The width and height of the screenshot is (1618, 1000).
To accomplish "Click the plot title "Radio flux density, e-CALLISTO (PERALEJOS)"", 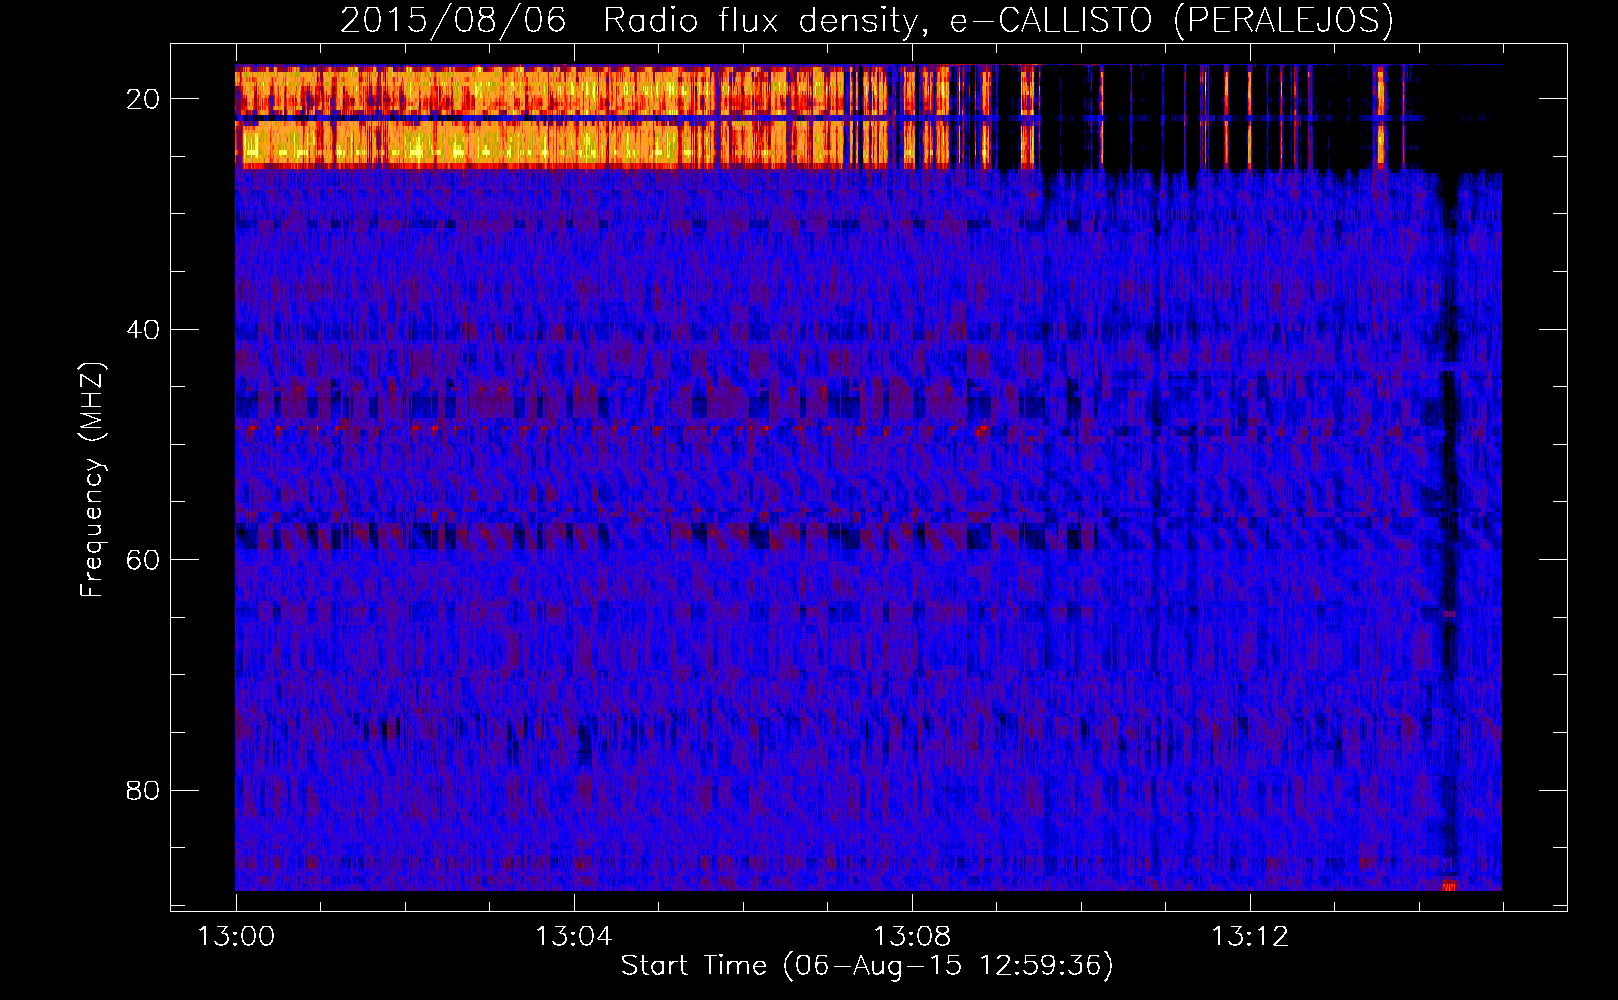I will coord(998,20).
